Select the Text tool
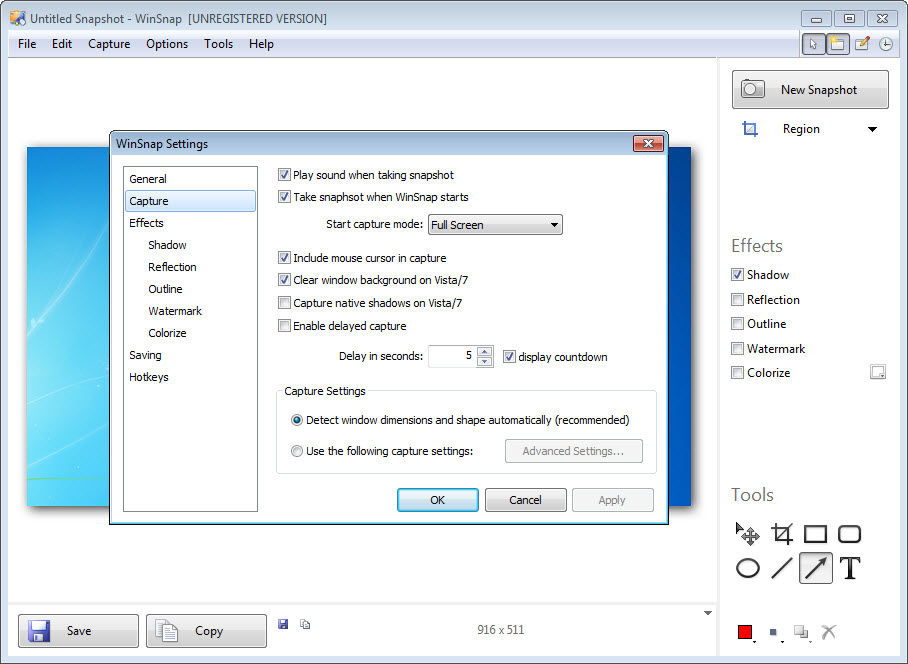The image size is (908, 664). pyautogui.click(x=850, y=568)
